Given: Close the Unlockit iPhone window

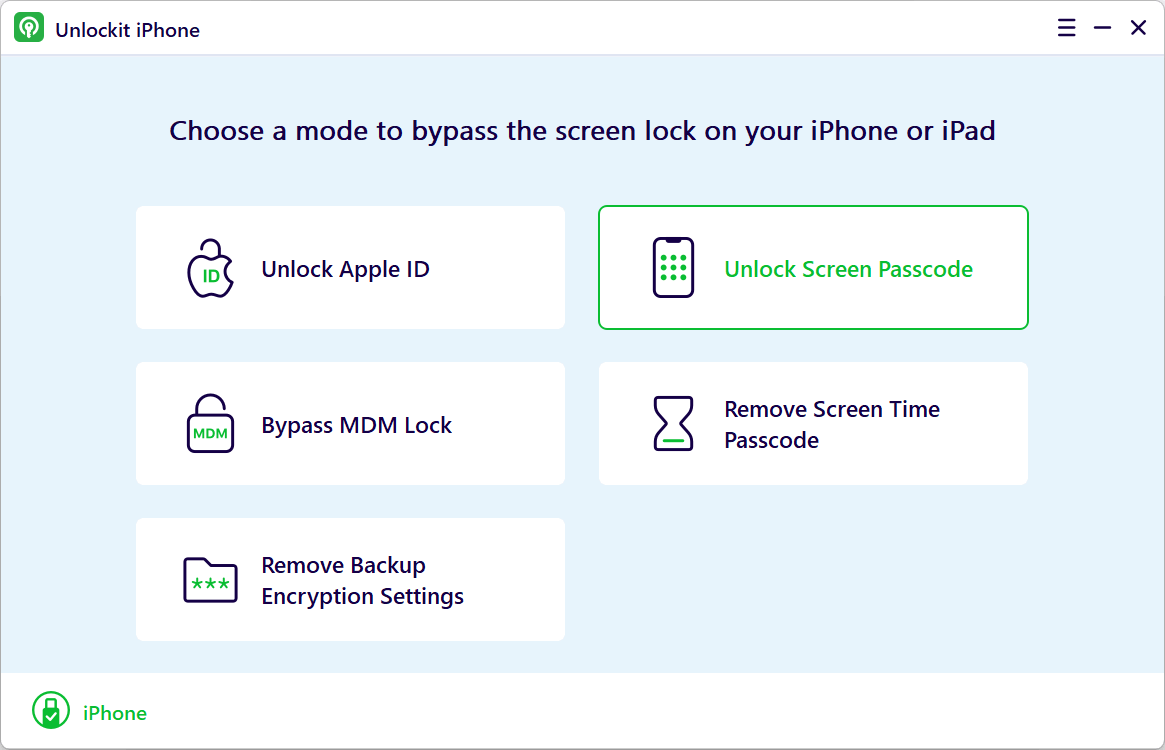Looking at the screenshot, I should pos(1138,28).
